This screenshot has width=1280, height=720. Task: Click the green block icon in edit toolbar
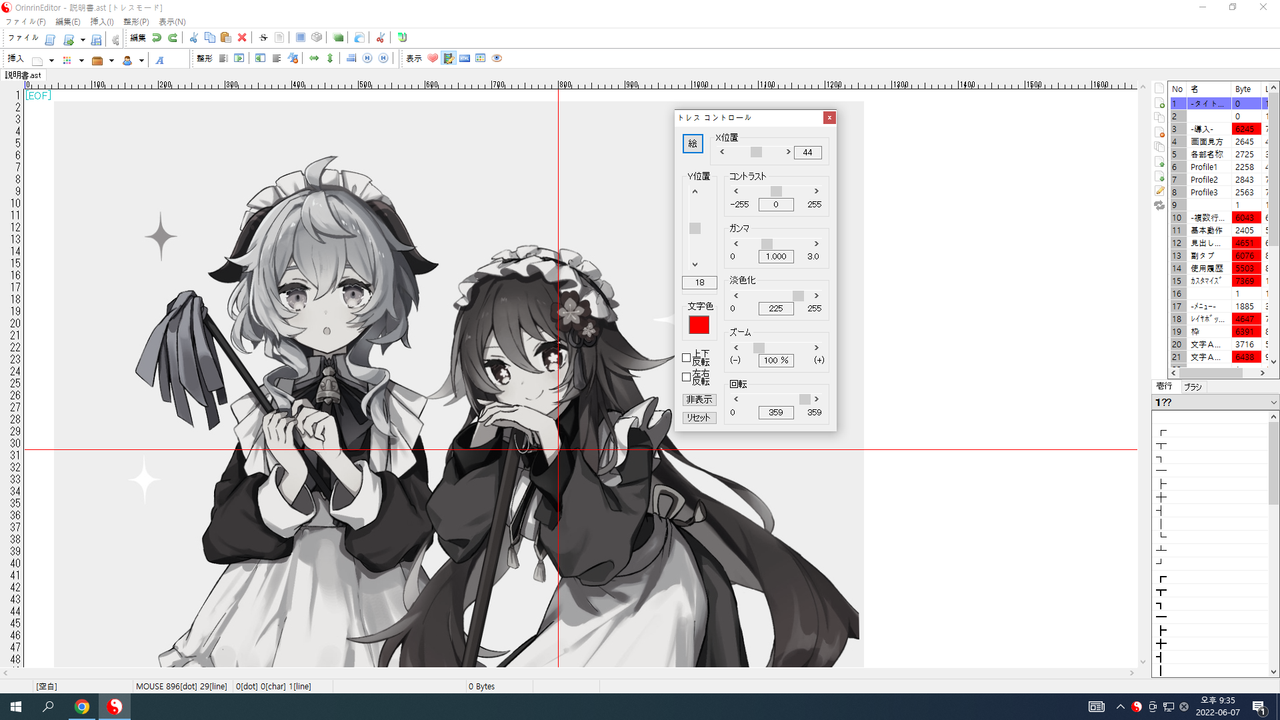point(338,38)
